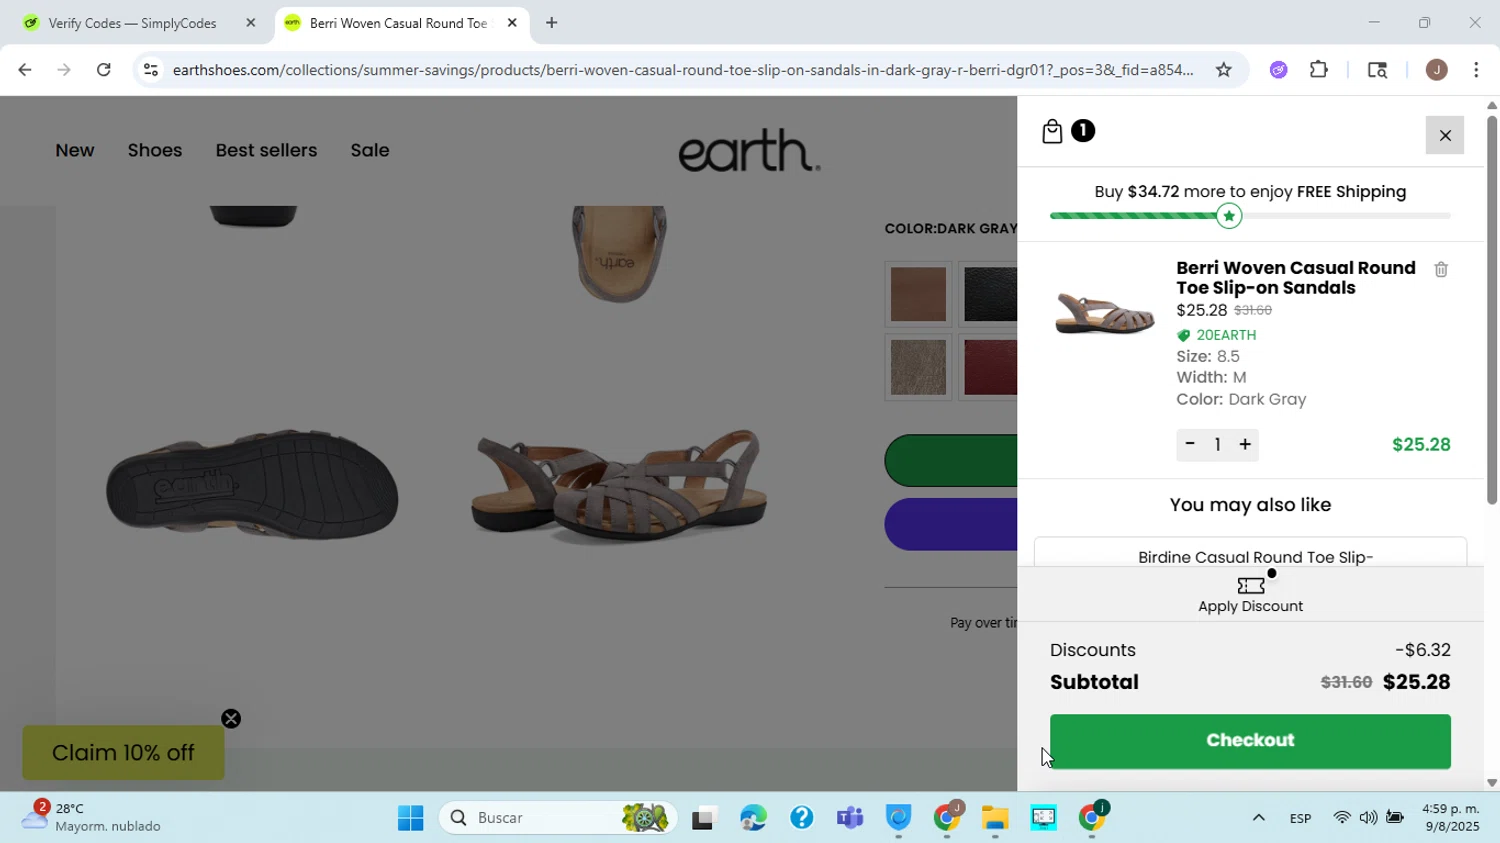Click the cart panel scrollbar
Viewport: 1500px width, 843px height.
point(1492,310)
